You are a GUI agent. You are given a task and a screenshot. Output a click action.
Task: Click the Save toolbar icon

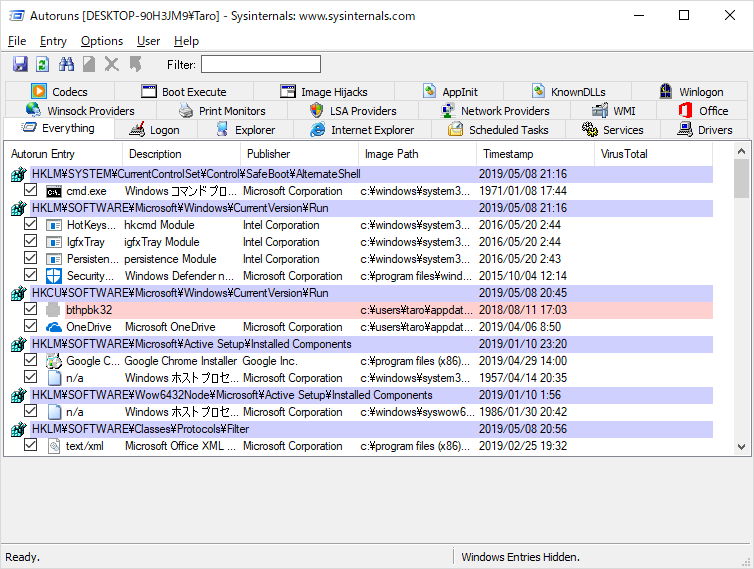20,64
